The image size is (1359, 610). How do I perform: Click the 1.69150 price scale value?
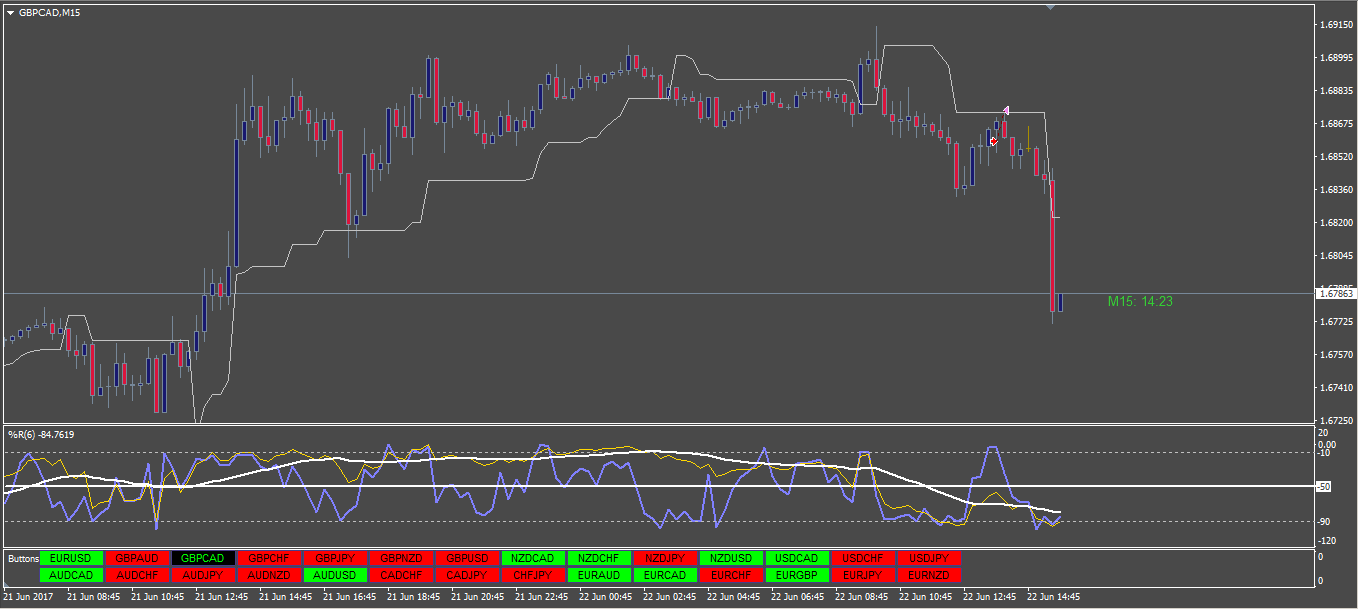click(1336, 24)
